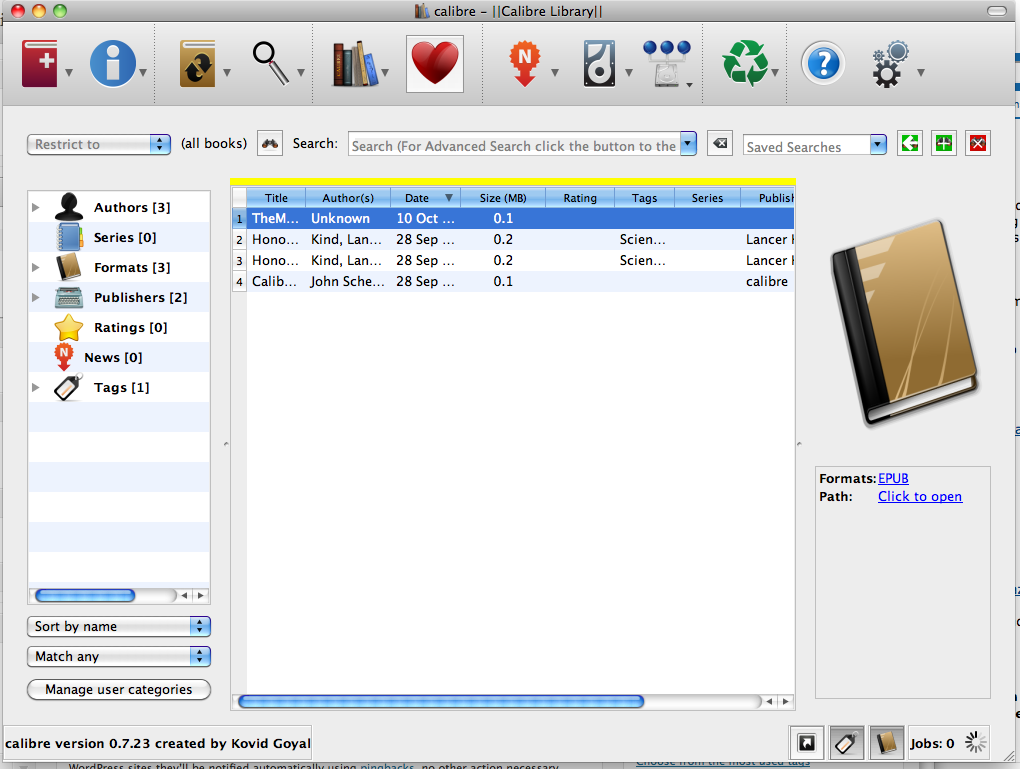Toggle the Book Details button in status bar
This screenshot has width=1020, height=769.
(887, 742)
